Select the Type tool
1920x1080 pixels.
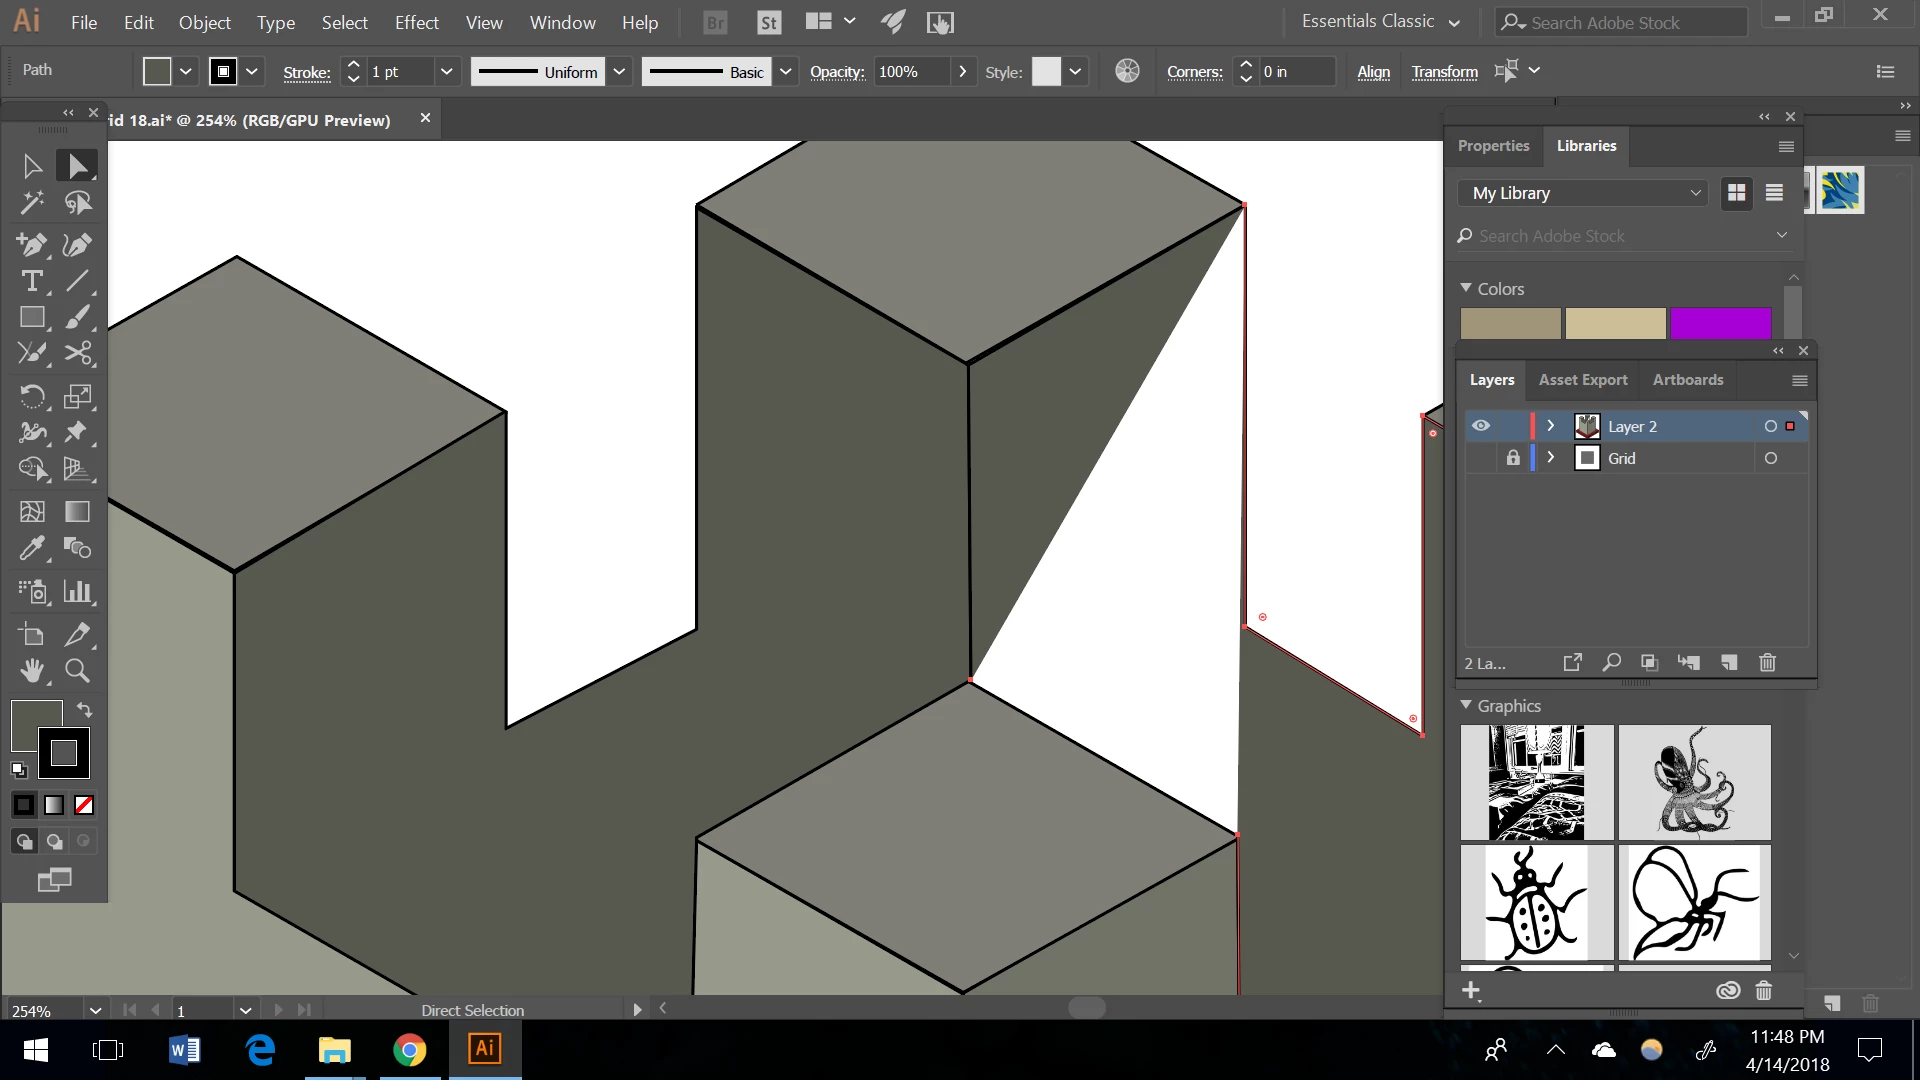(32, 281)
